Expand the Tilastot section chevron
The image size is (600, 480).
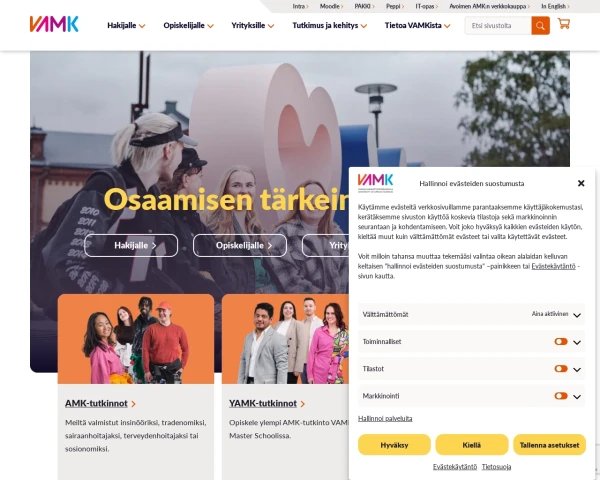point(577,369)
